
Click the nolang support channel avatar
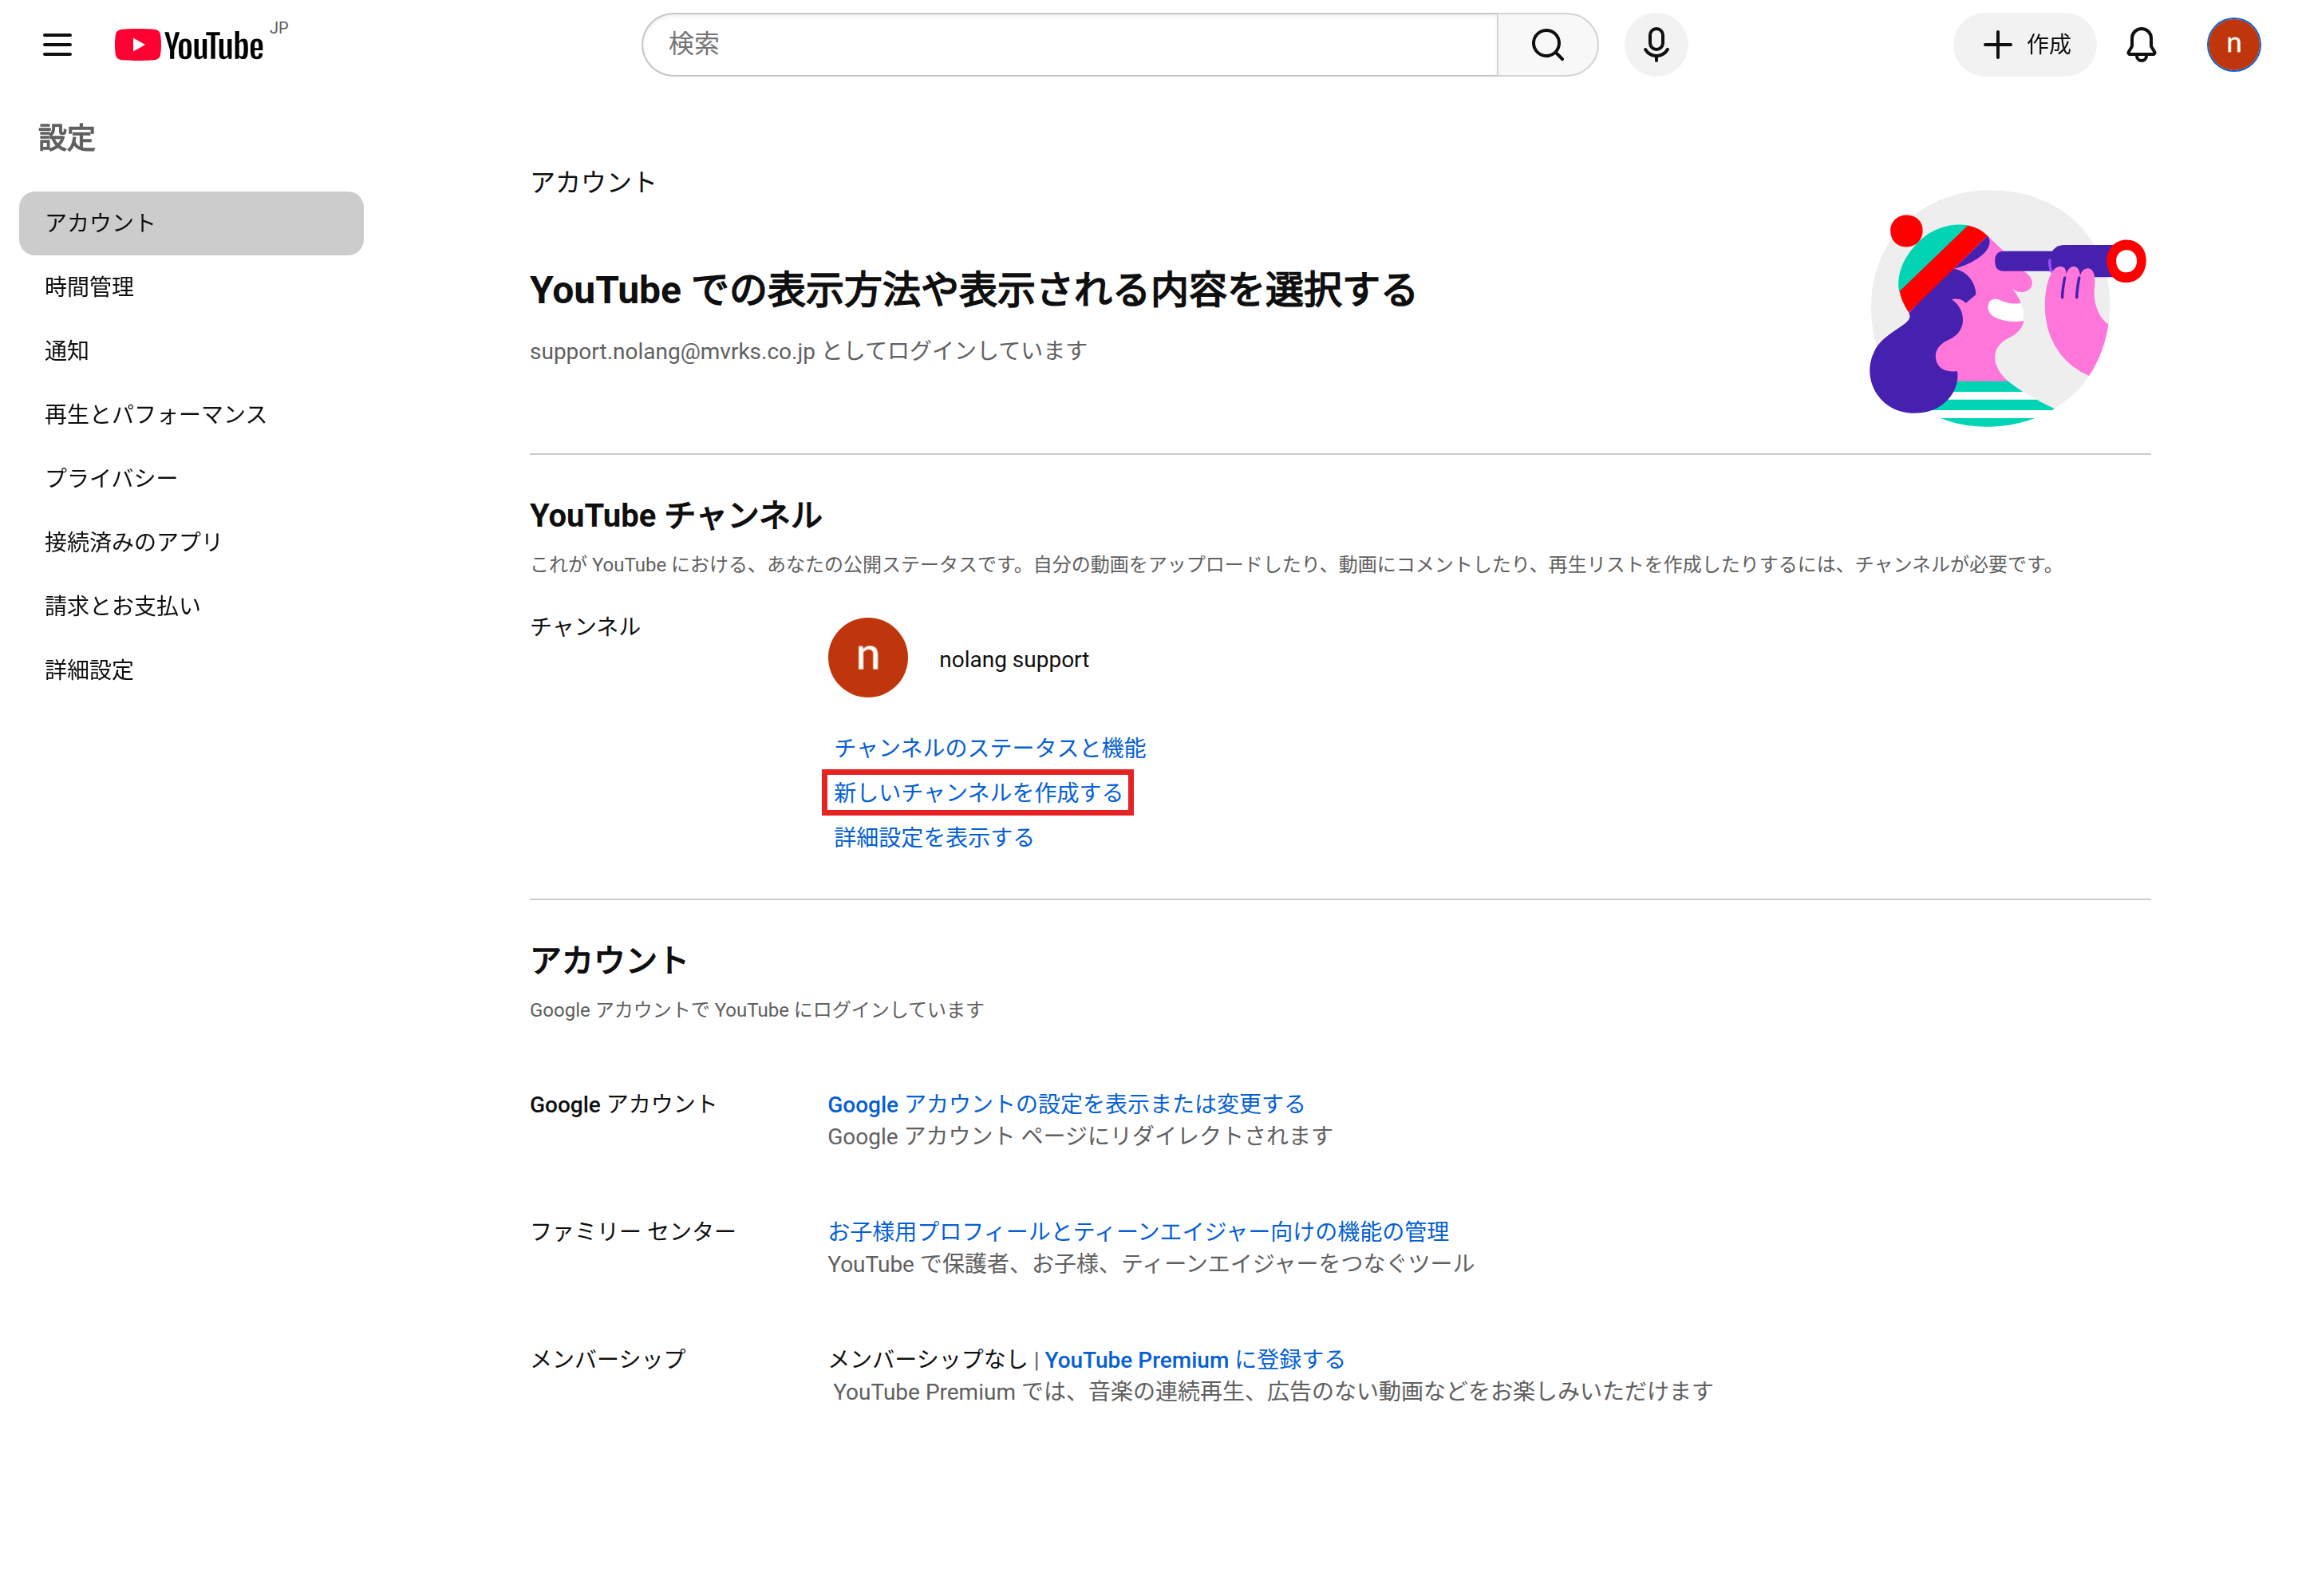pyautogui.click(x=867, y=657)
